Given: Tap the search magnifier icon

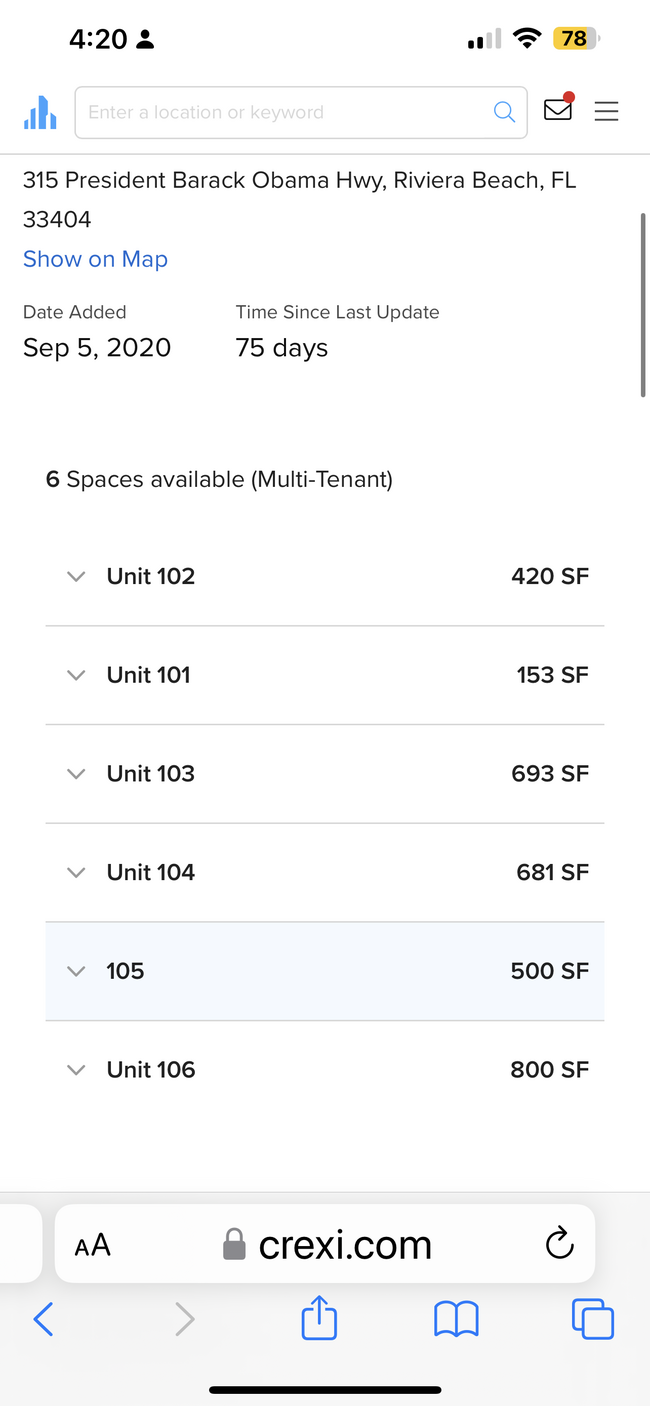Looking at the screenshot, I should (504, 112).
